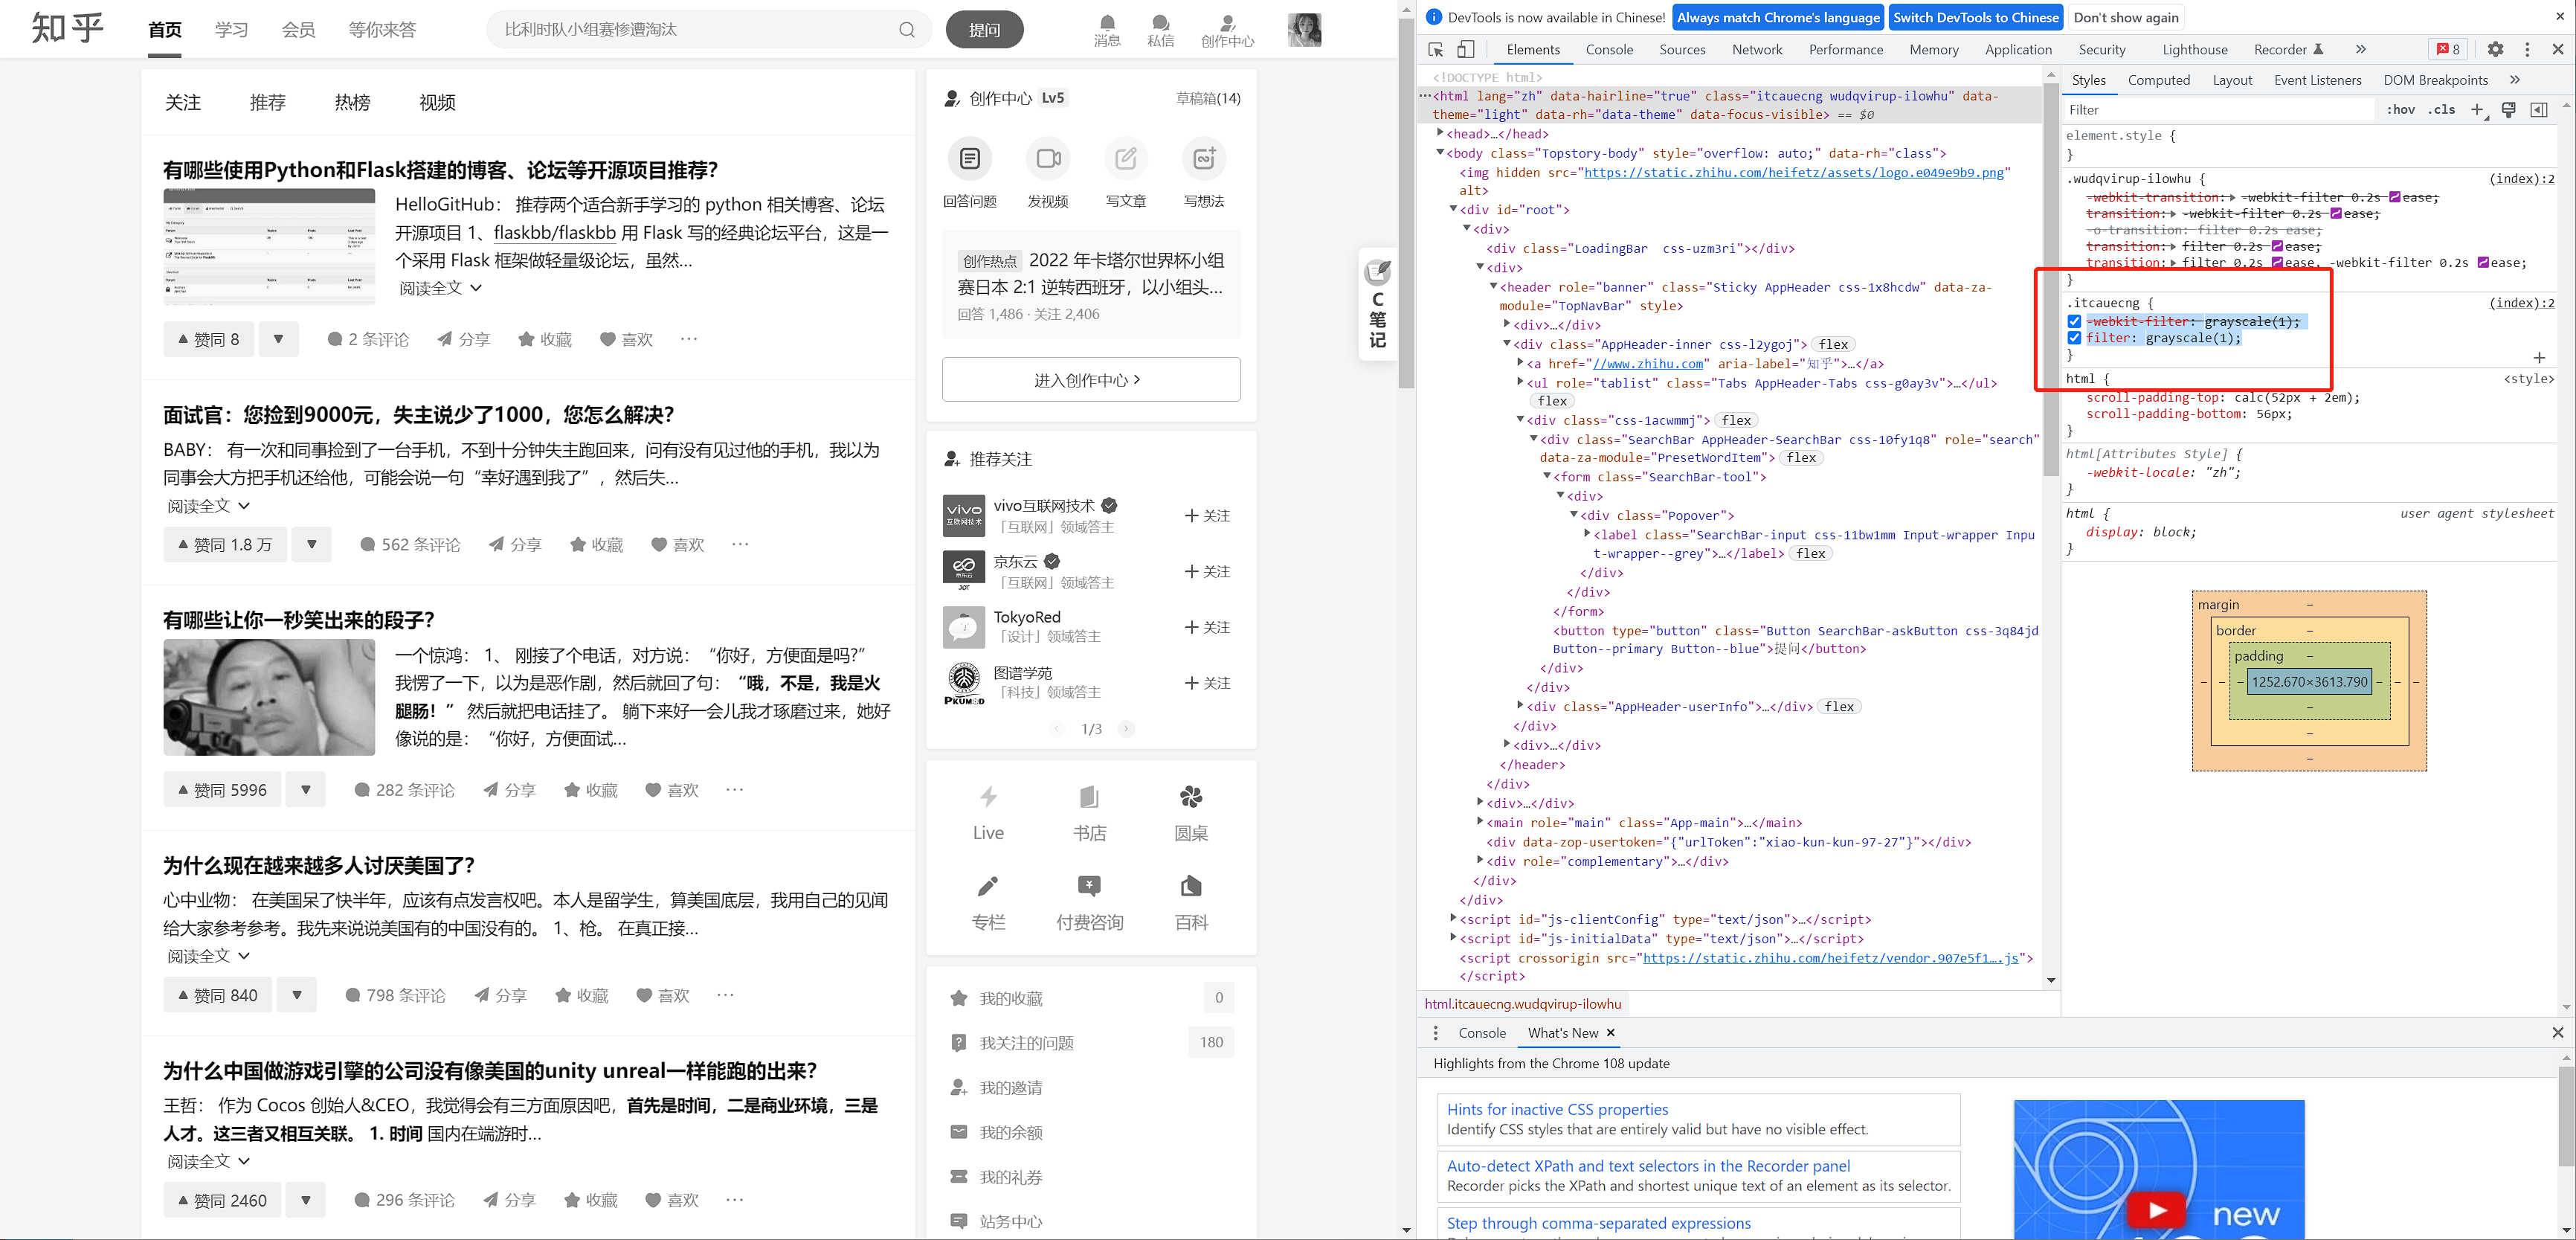The width and height of the screenshot is (2576, 1240).
Task: Collapse the header role="banner" node
Action: [1493, 287]
